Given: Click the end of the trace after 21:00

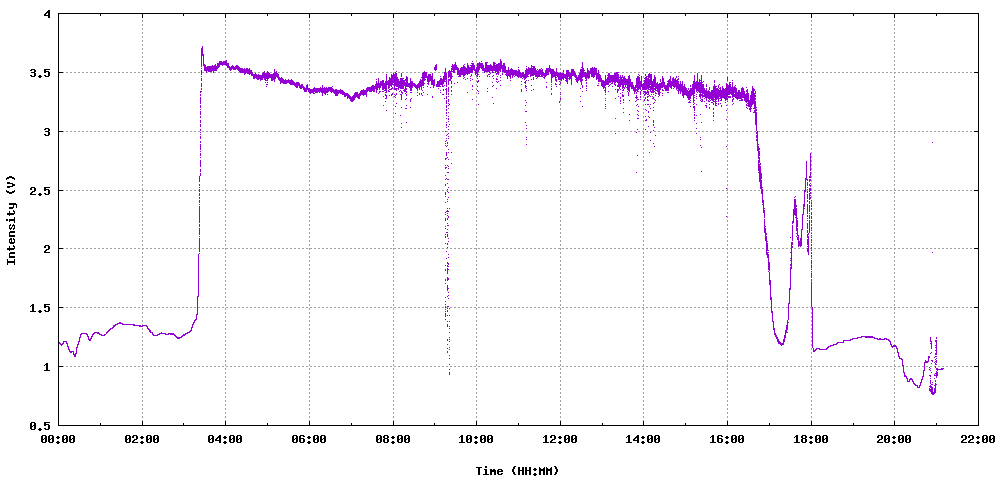Looking at the screenshot, I should pos(942,369).
